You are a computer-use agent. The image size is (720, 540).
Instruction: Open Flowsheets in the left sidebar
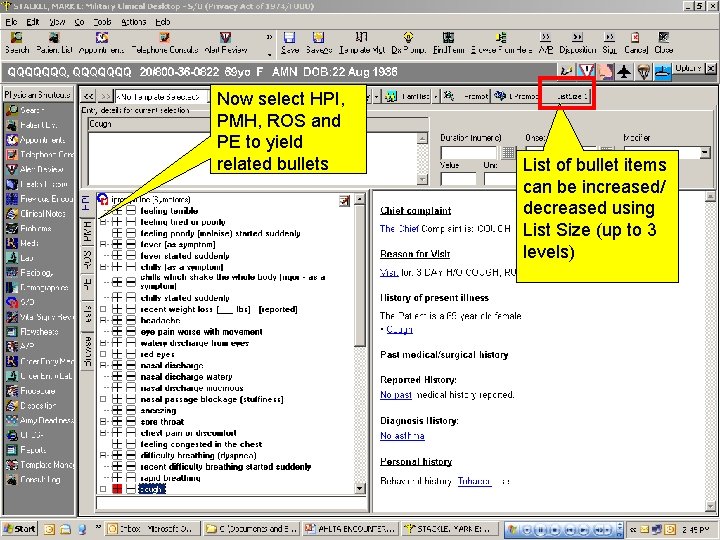[39, 332]
